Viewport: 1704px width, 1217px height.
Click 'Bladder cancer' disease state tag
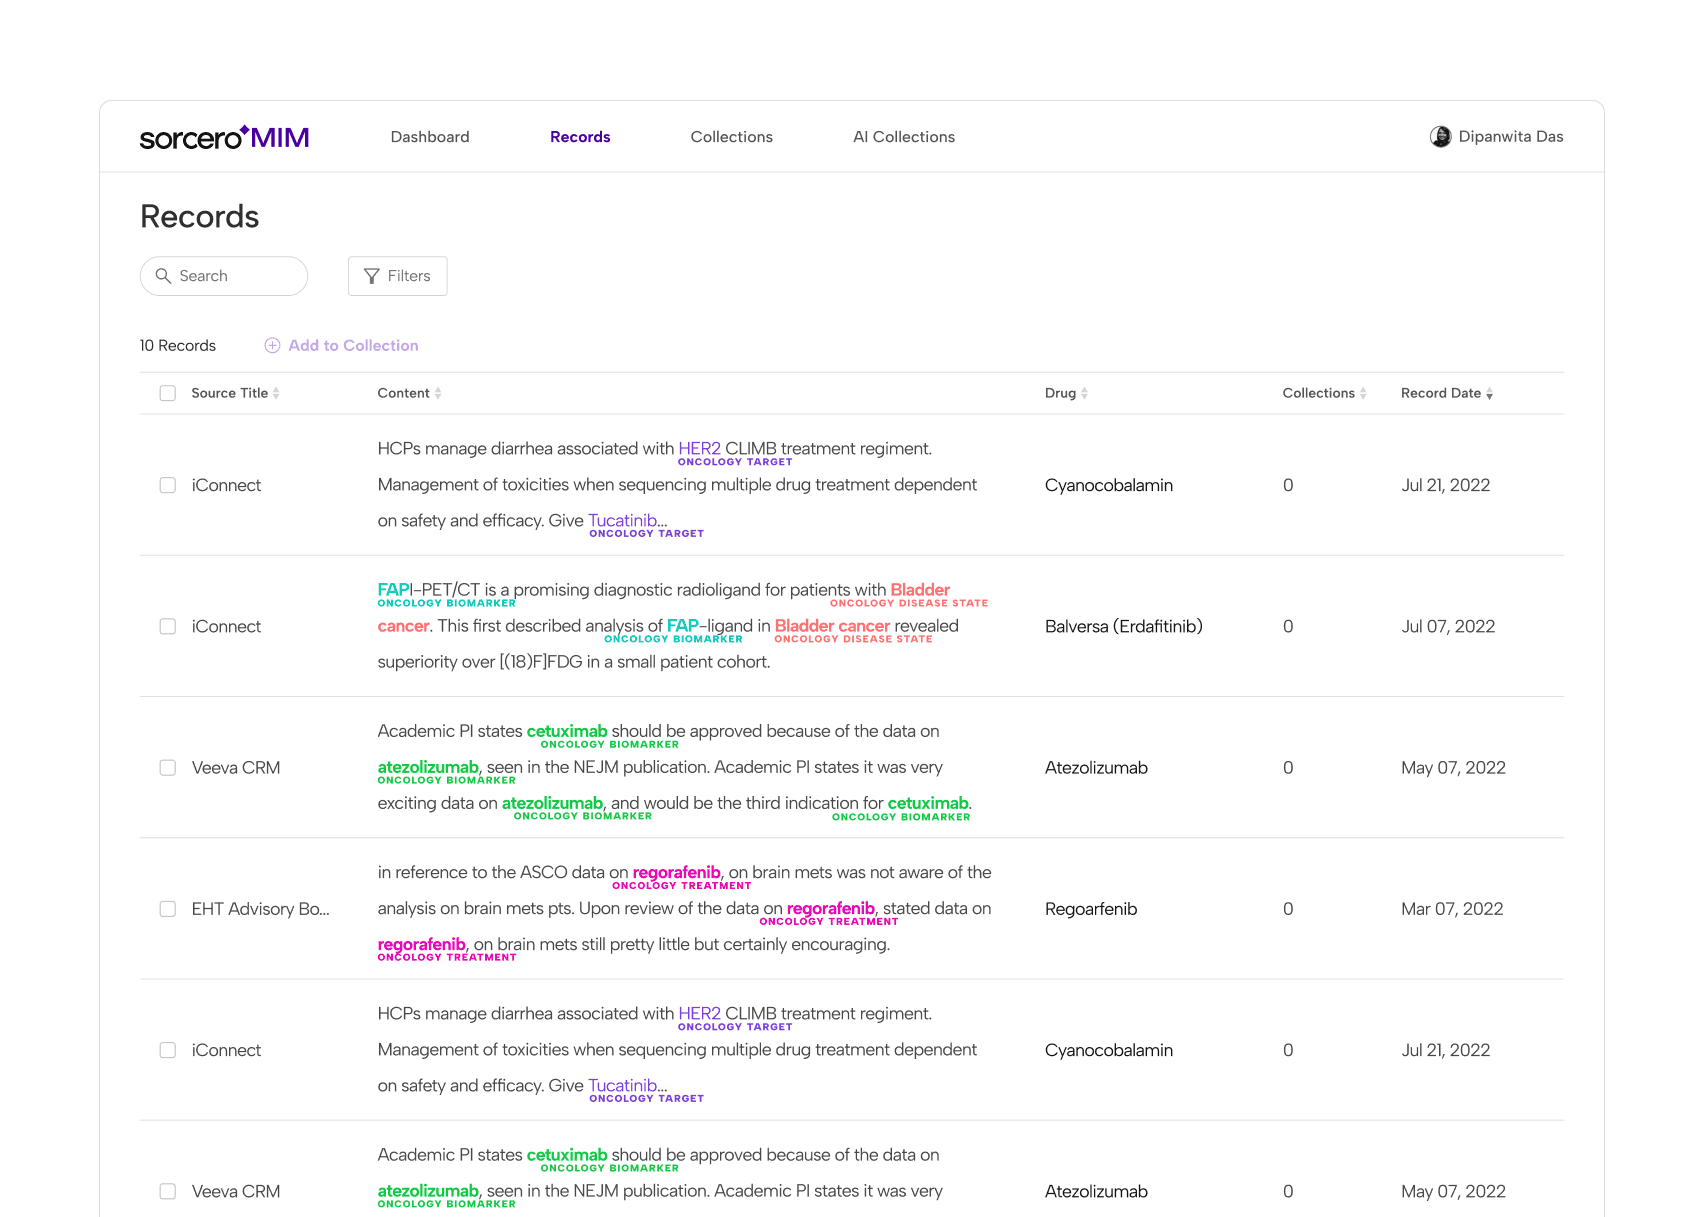click(x=832, y=626)
